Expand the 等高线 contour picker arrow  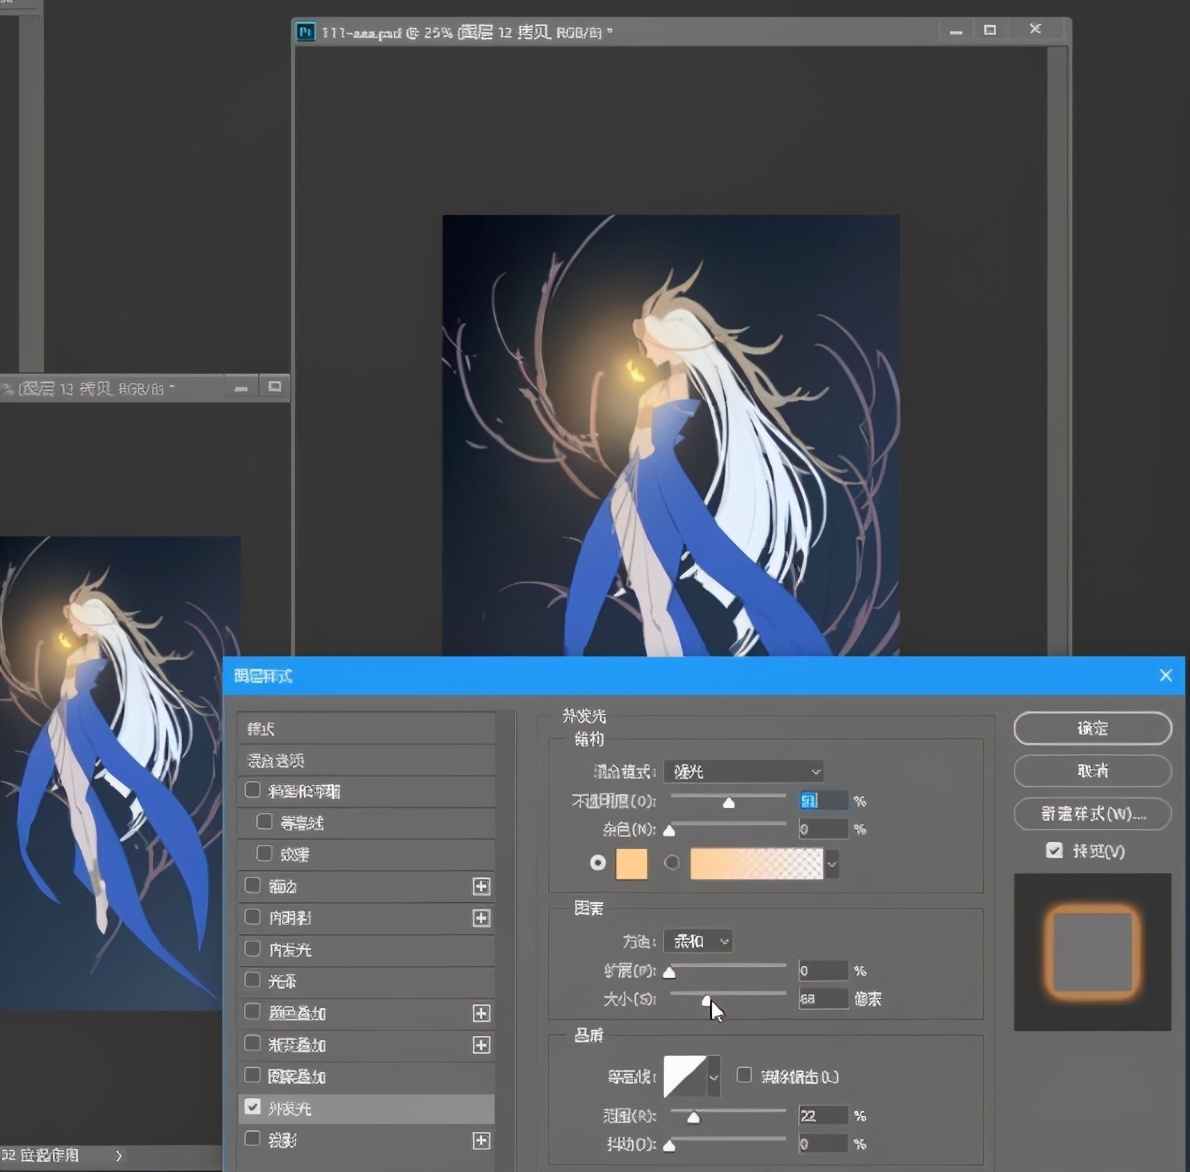[x=714, y=1077]
